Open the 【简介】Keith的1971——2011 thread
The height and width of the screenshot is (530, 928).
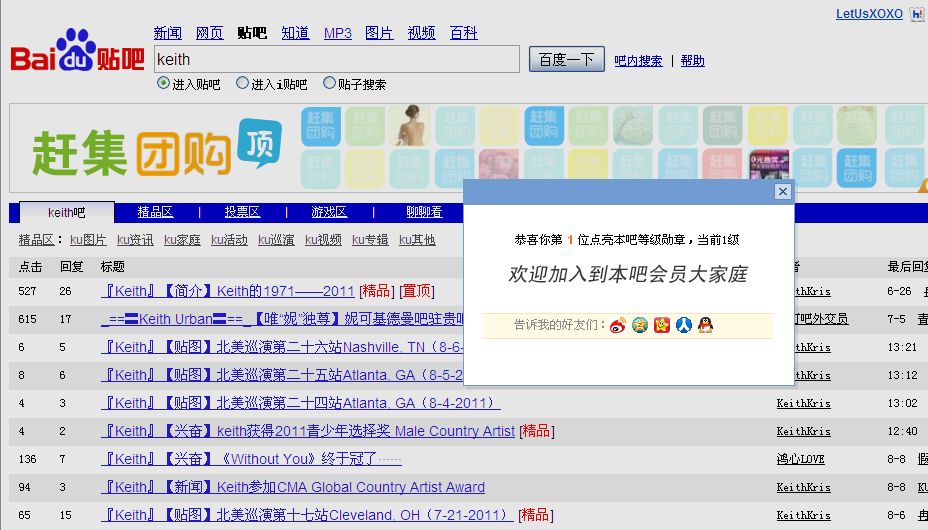228,291
